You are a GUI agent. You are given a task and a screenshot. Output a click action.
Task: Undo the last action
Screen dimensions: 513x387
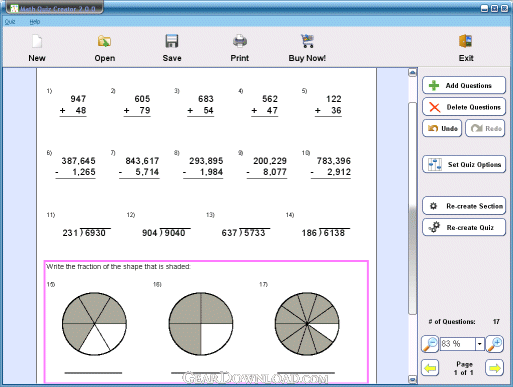pyautogui.click(x=442, y=128)
